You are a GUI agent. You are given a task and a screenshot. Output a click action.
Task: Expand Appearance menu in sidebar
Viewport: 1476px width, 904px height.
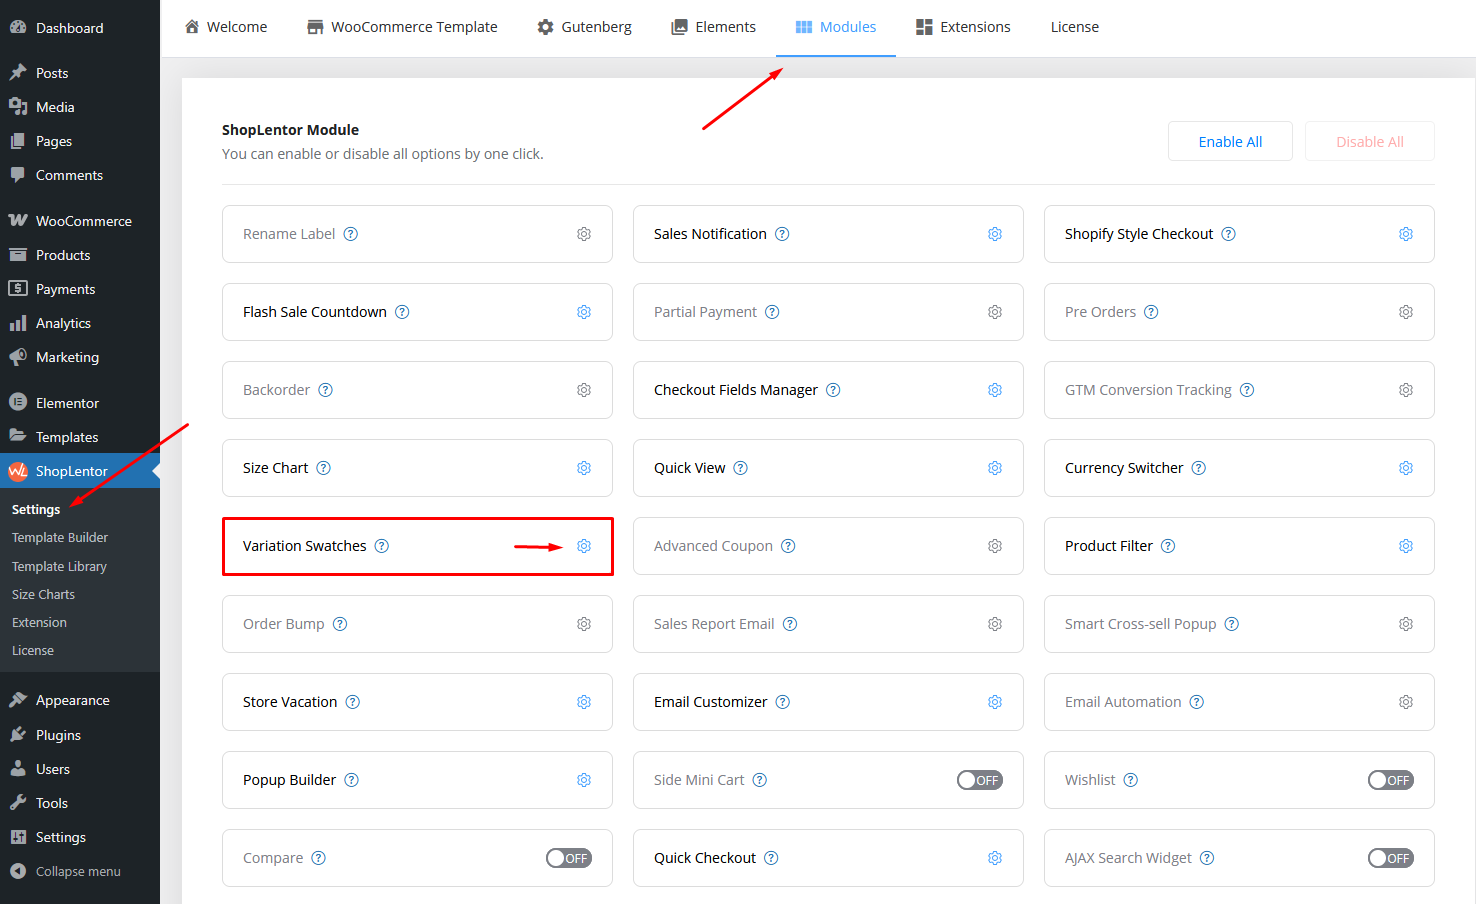pyautogui.click(x=72, y=700)
